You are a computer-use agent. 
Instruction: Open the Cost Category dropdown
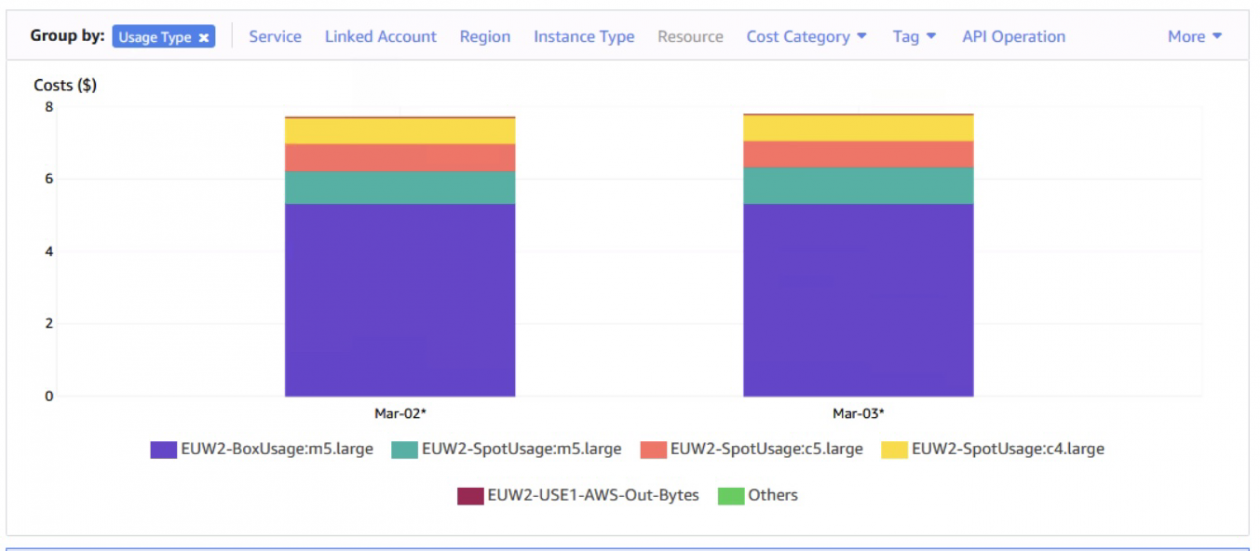[x=807, y=36]
